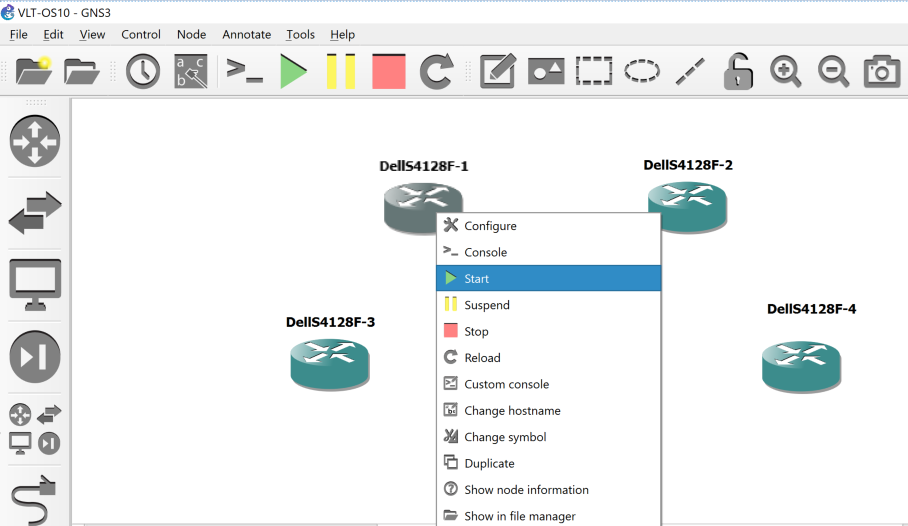Choose Custom console from the context menu
Viewport: 908px width, 526px height.
pos(548,384)
